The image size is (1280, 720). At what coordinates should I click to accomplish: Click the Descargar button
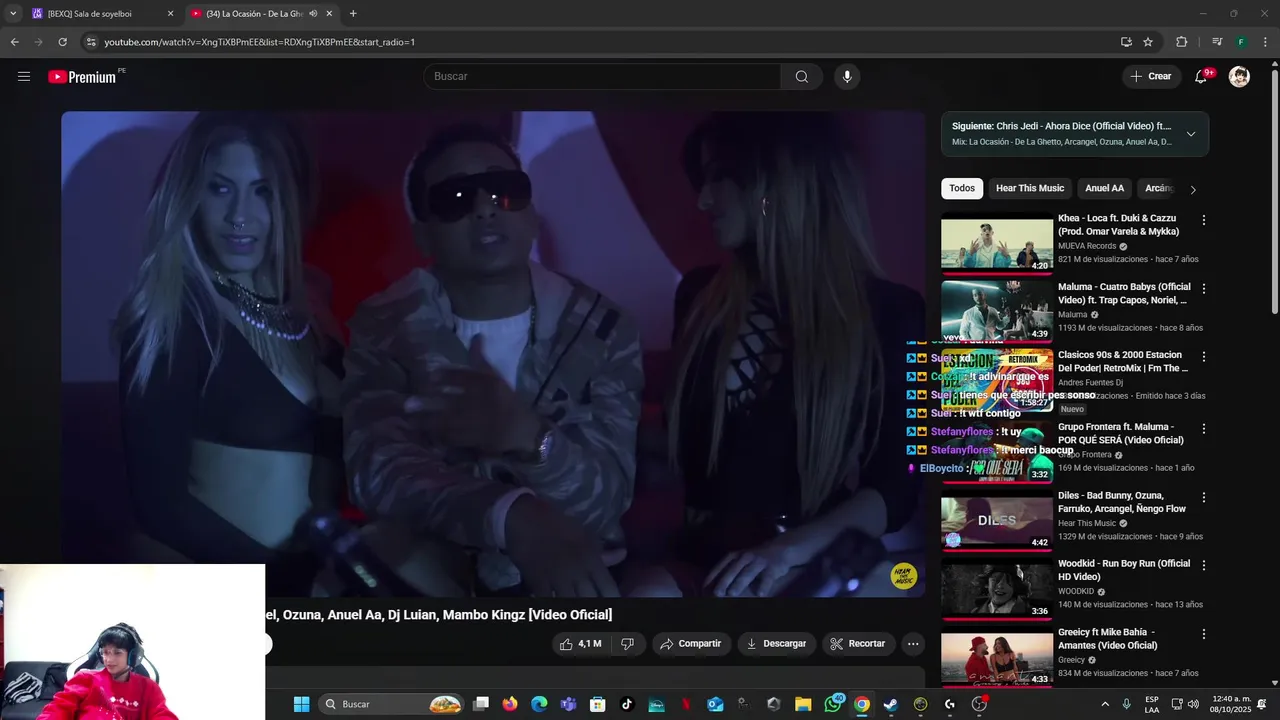[776, 644]
